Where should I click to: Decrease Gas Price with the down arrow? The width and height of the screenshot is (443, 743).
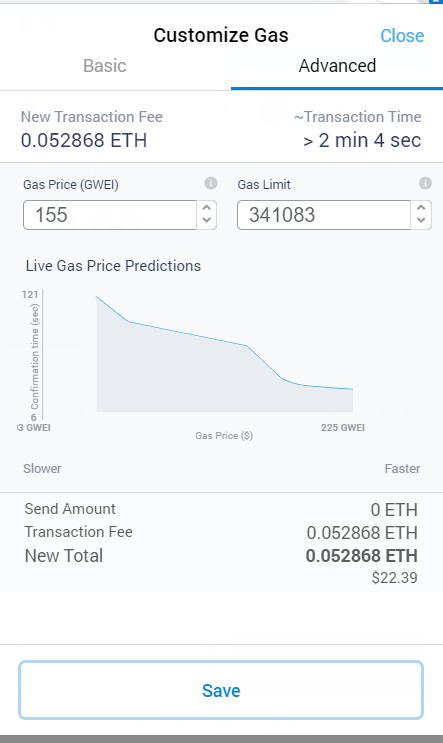(207, 221)
